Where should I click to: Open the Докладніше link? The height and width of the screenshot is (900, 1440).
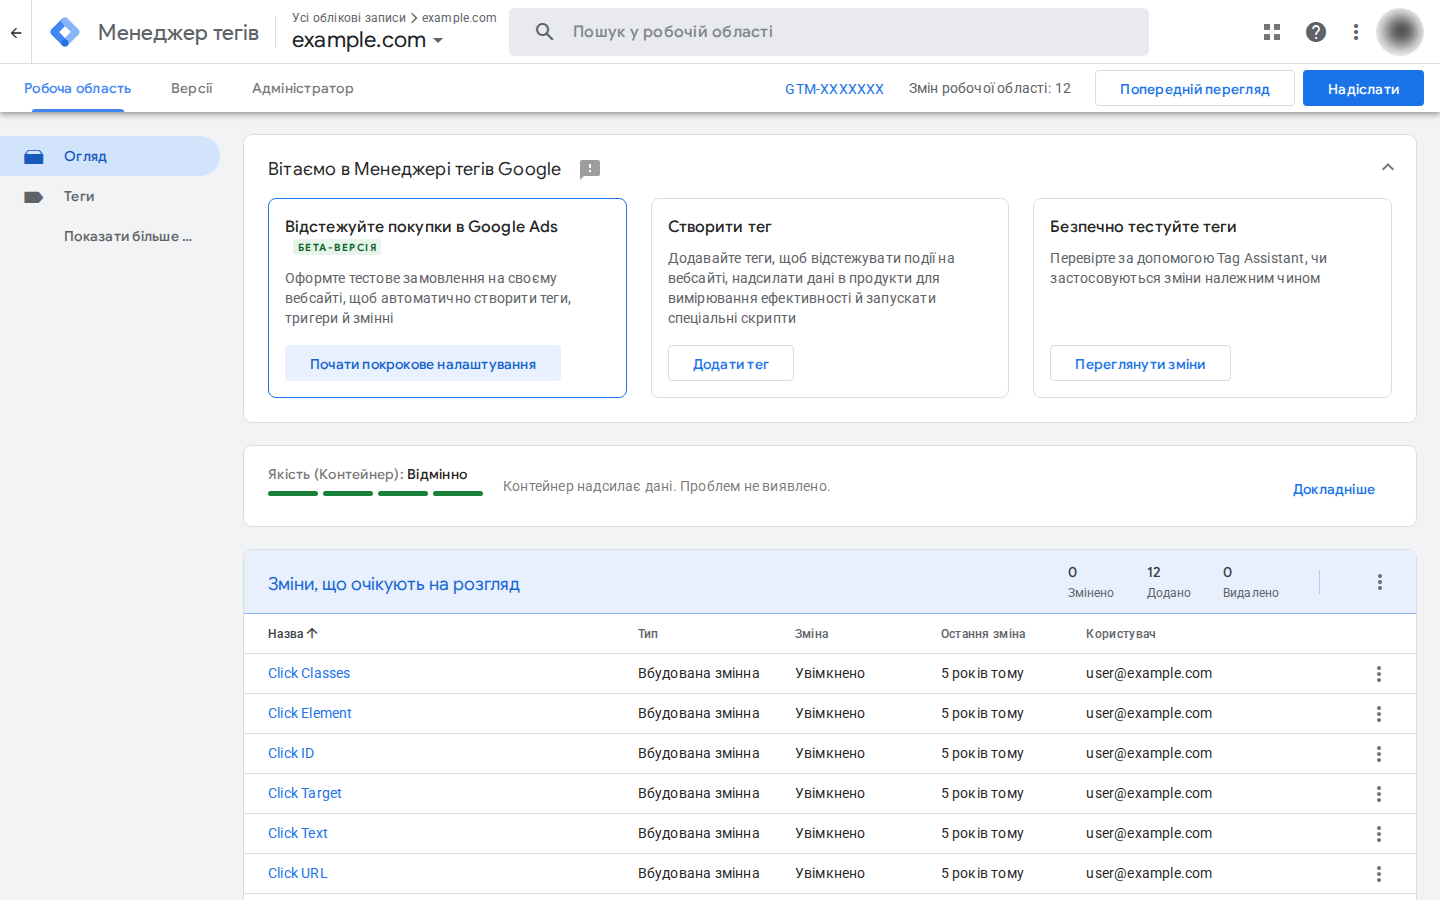point(1334,489)
